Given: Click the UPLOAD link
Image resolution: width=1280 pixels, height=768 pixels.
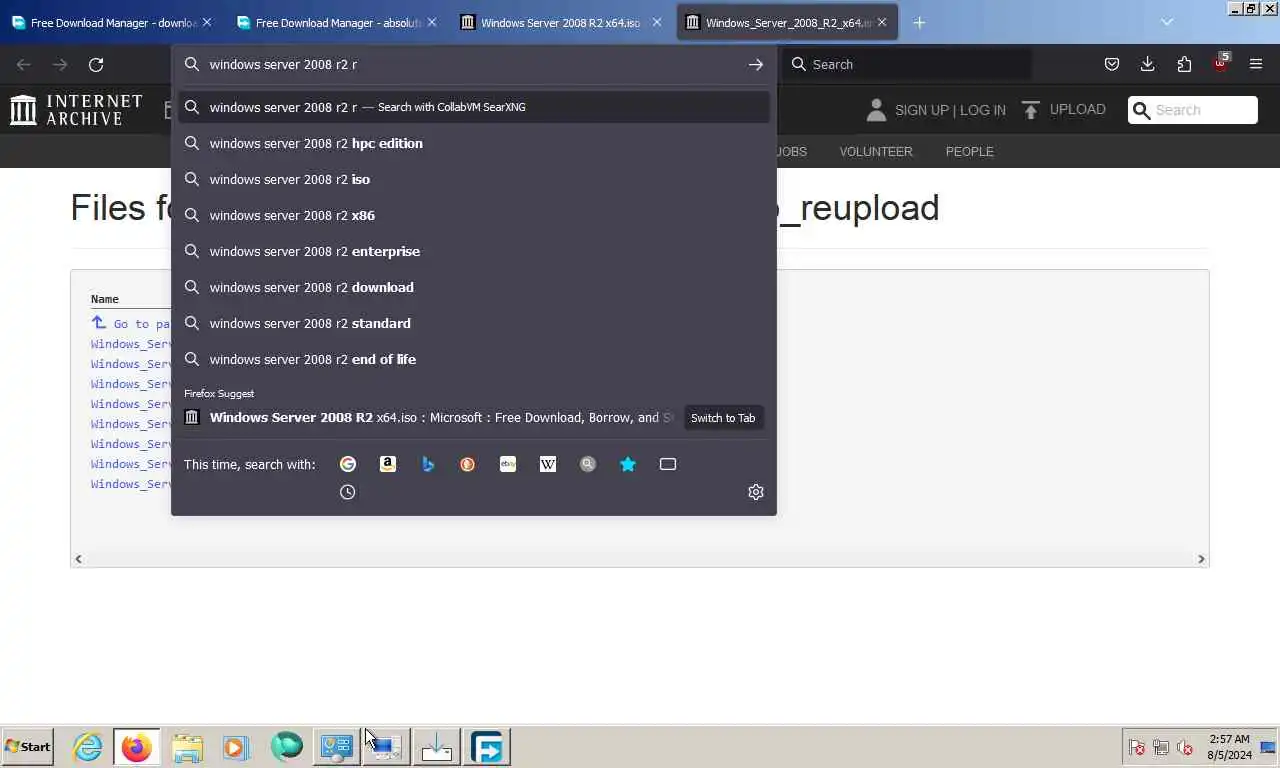Looking at the screenshot, I should pos(1077,109).
